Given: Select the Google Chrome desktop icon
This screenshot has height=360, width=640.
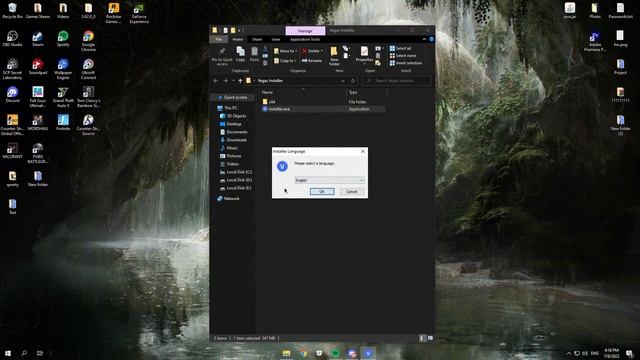Looking at the screenshot, I should click(88, 41).
